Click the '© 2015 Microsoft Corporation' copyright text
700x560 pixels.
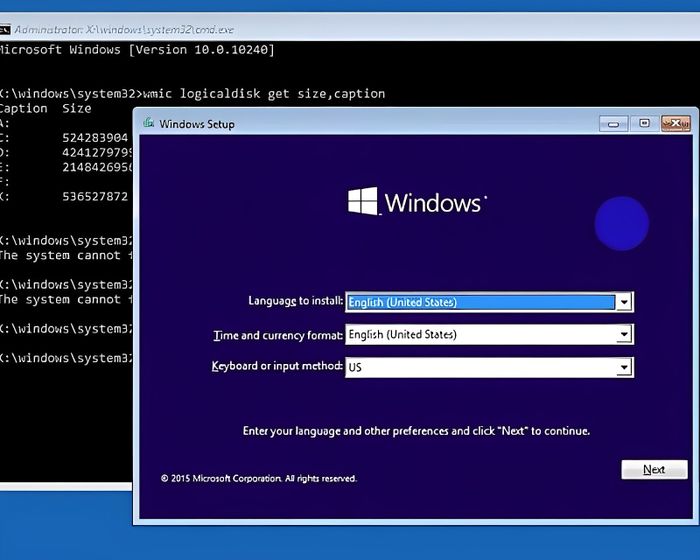258,478
